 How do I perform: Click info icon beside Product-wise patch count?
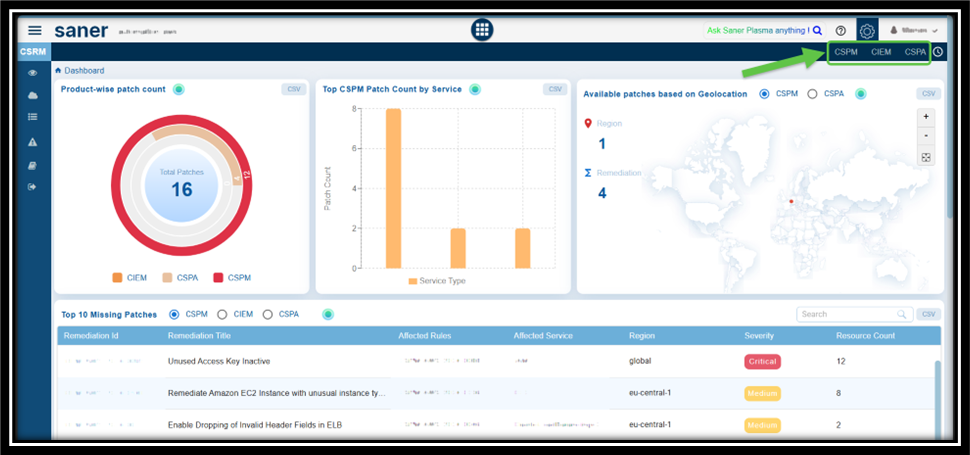tap(178, 89)
